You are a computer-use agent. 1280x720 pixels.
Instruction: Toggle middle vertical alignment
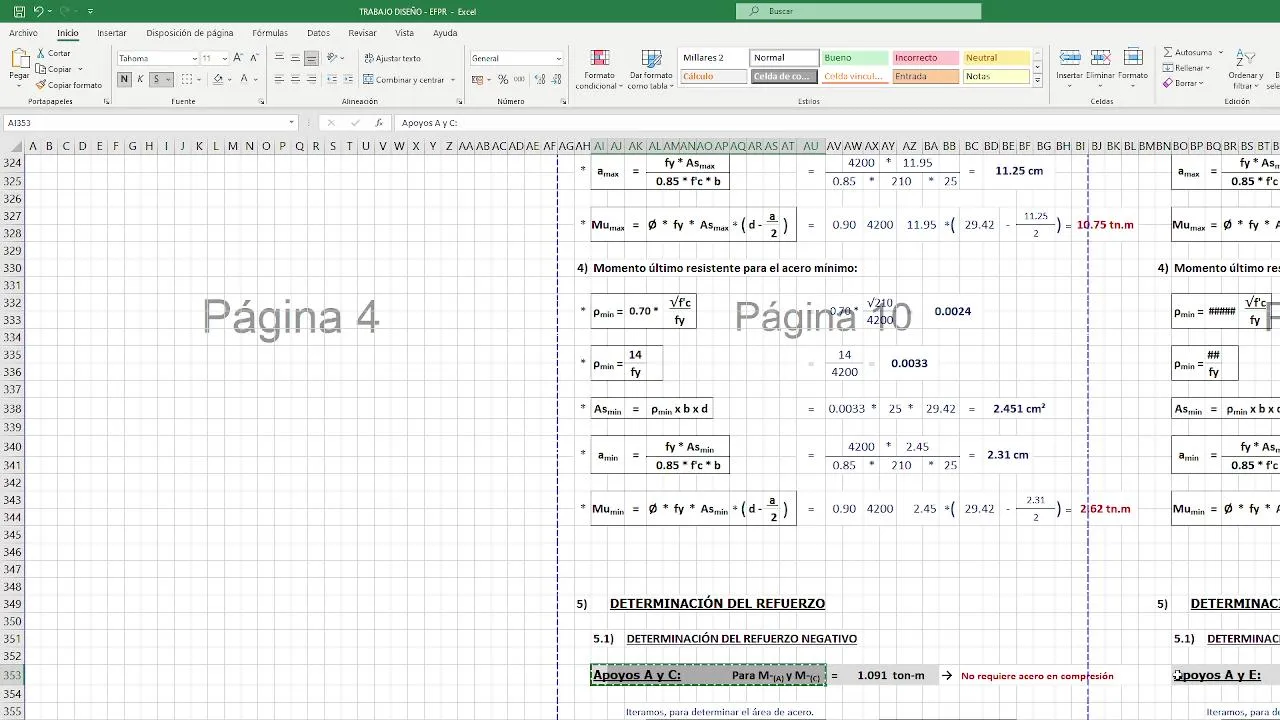295,58
